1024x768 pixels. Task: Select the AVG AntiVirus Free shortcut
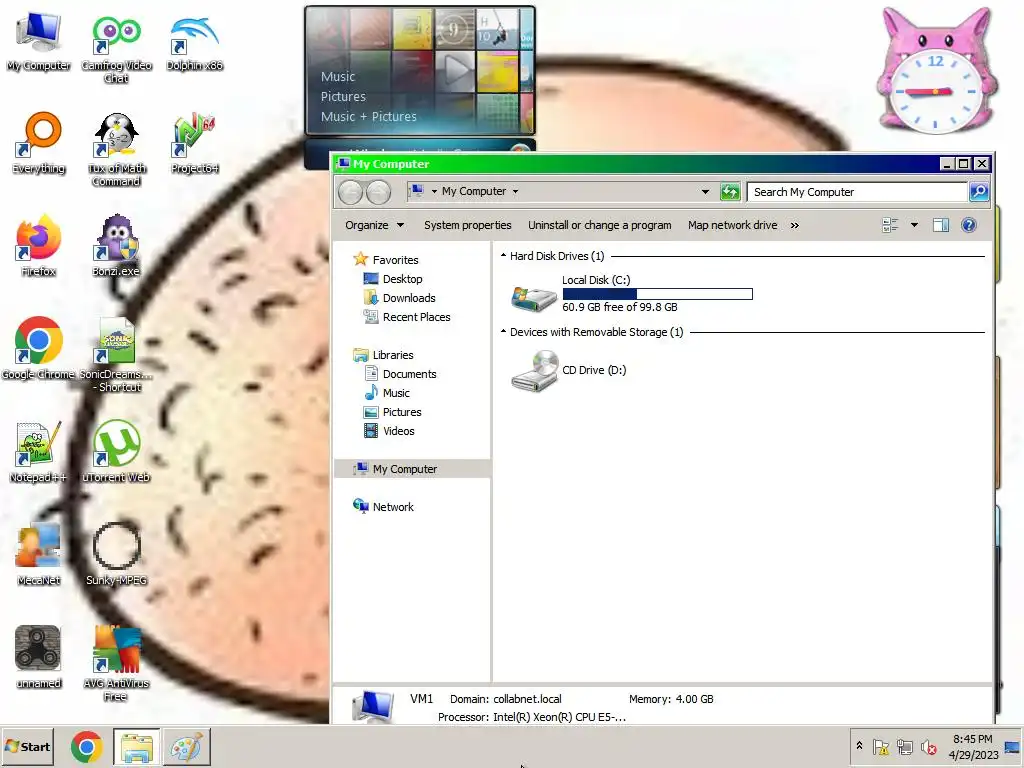pos(116,663)
